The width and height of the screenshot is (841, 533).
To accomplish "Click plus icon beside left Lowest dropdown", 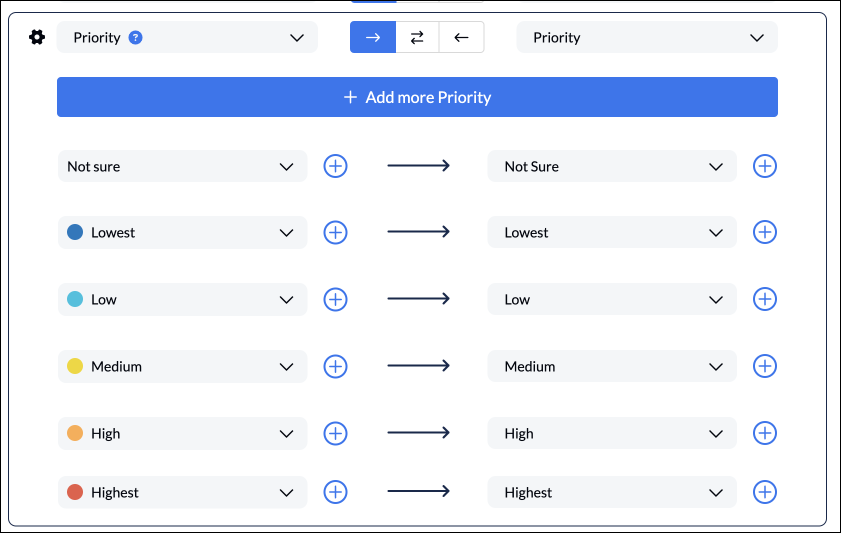I will [335, 233].
